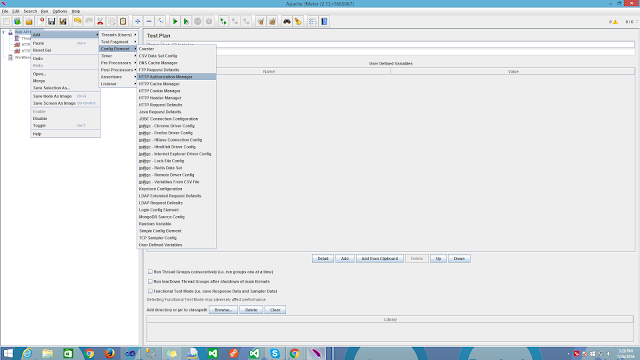Click the Save floppy disk toolbar icon

(x=51, y=21)
